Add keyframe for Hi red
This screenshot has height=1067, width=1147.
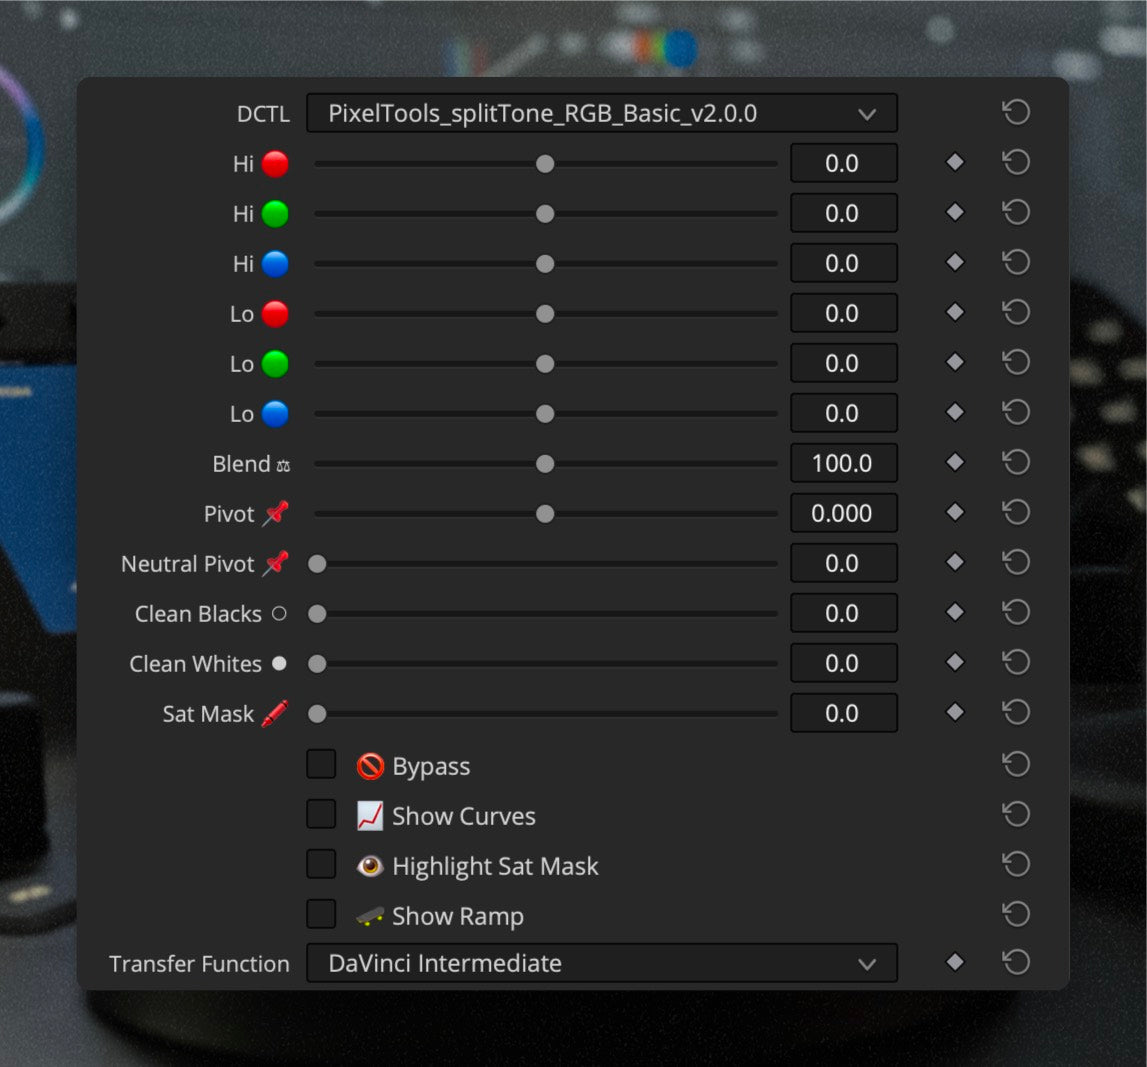tap(955, 162)
